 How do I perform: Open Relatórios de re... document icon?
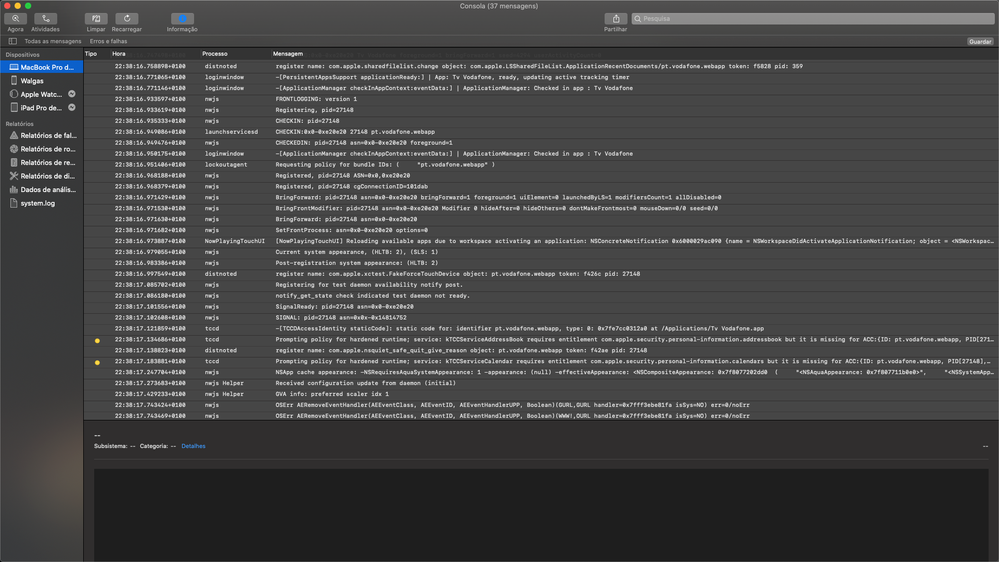[x=13, y=162]
